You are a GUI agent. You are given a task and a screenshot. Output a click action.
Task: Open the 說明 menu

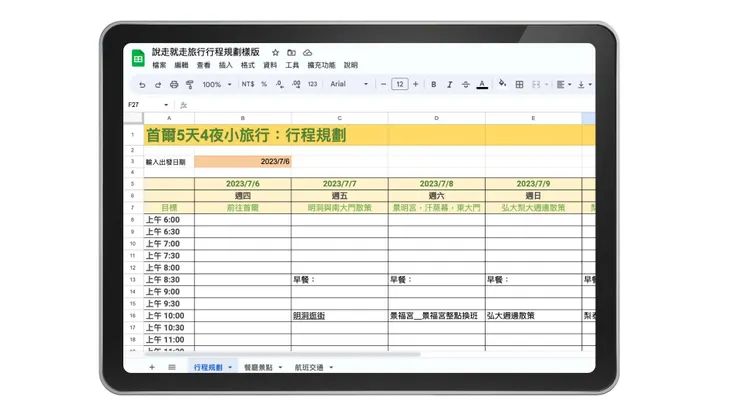pos(351,65)
